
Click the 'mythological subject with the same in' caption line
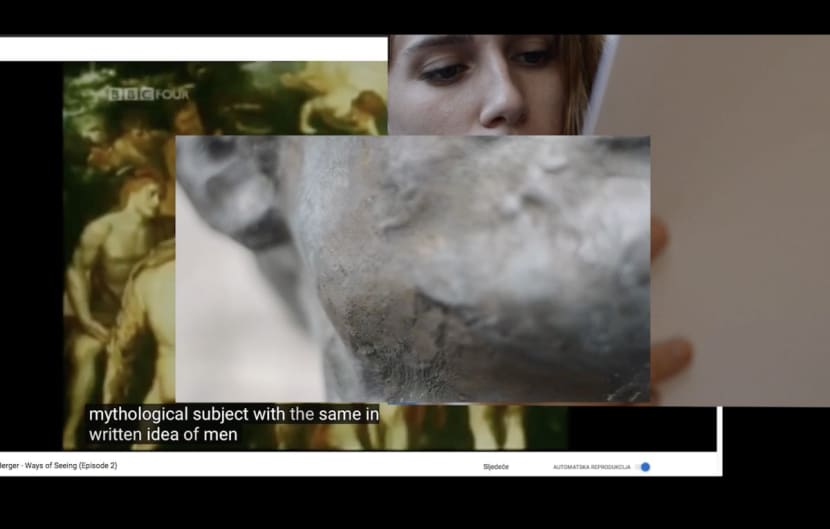point(233,414)
